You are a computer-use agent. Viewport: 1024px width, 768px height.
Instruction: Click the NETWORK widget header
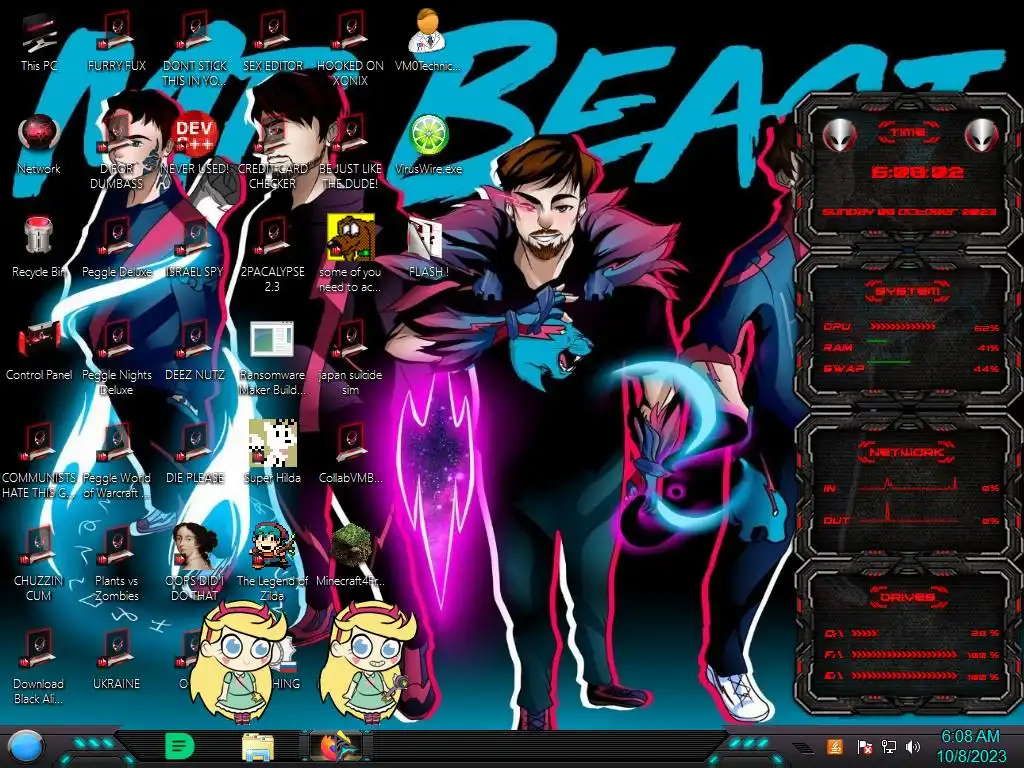pyautogui.click(x=908, y=452)
